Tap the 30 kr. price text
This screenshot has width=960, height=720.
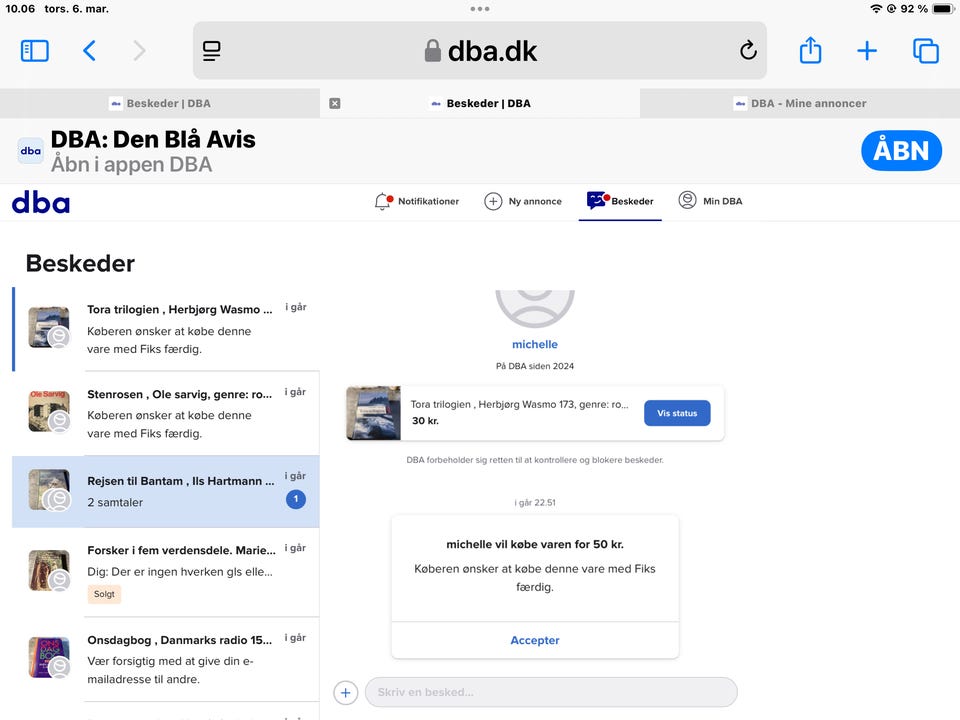(426, 421)
